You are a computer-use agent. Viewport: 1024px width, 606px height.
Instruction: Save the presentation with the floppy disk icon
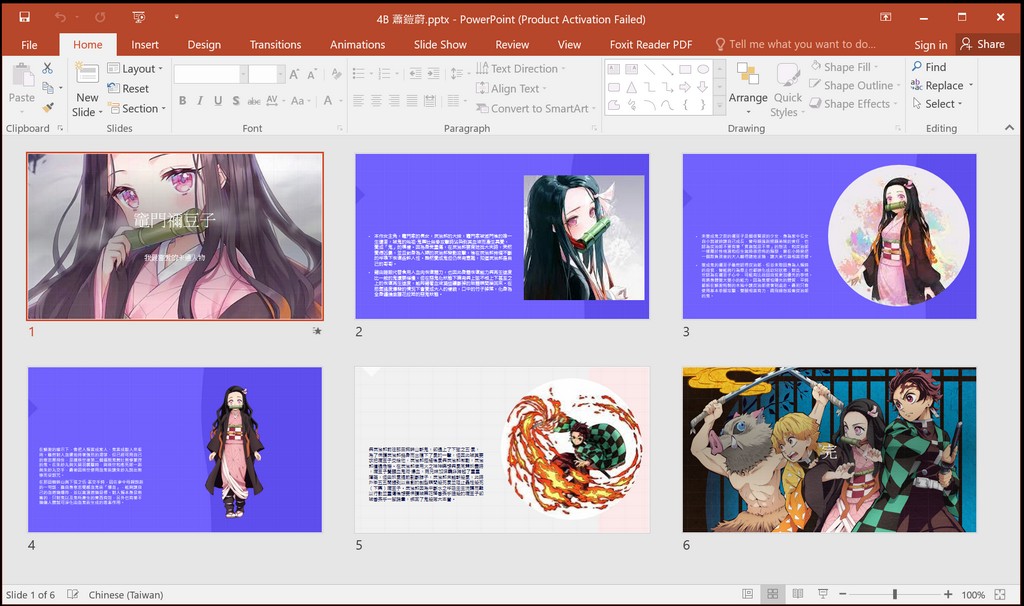[x=24, y=17]
